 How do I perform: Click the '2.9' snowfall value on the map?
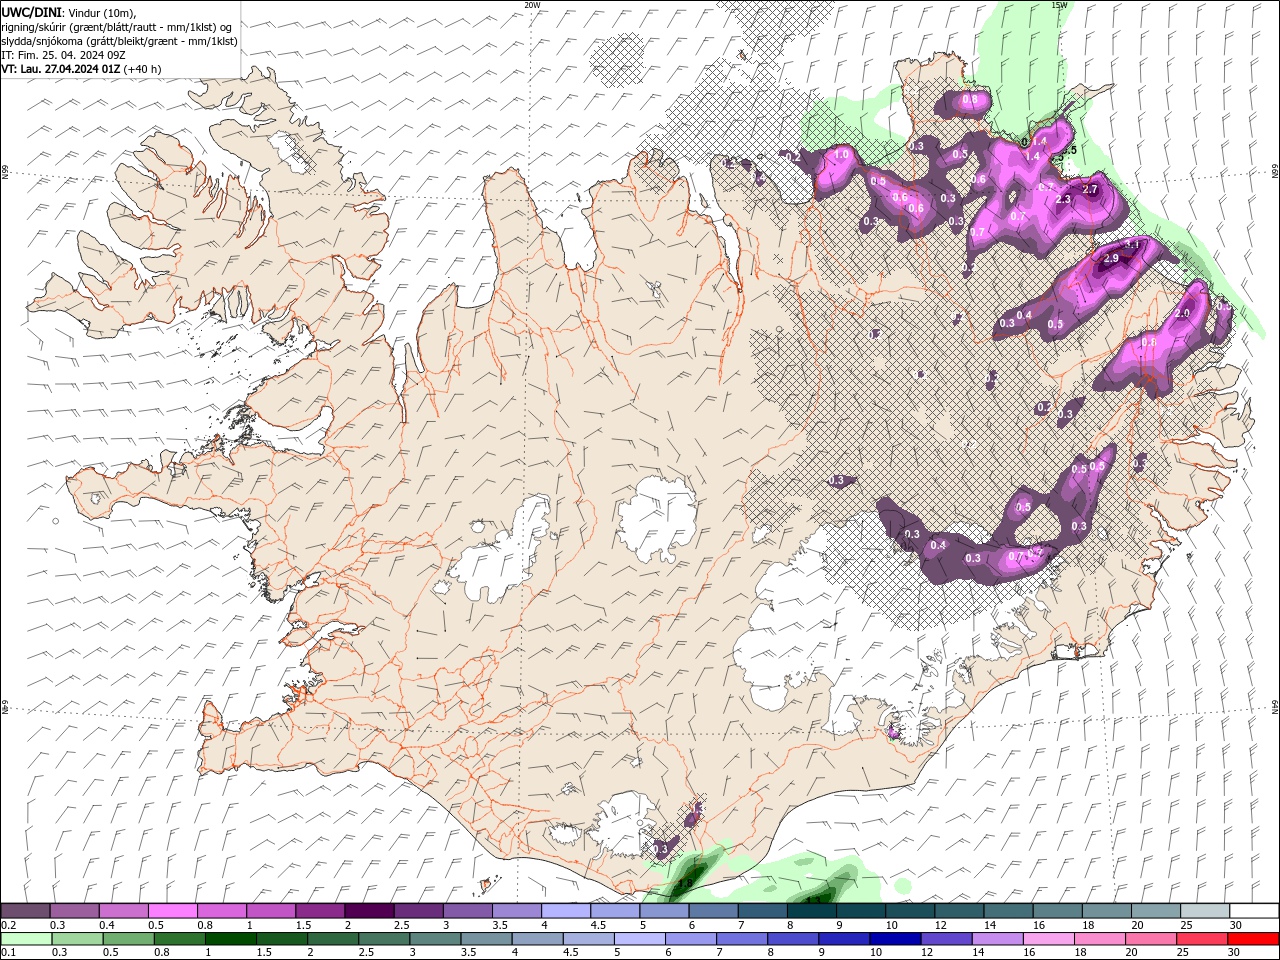point(1110,258)
